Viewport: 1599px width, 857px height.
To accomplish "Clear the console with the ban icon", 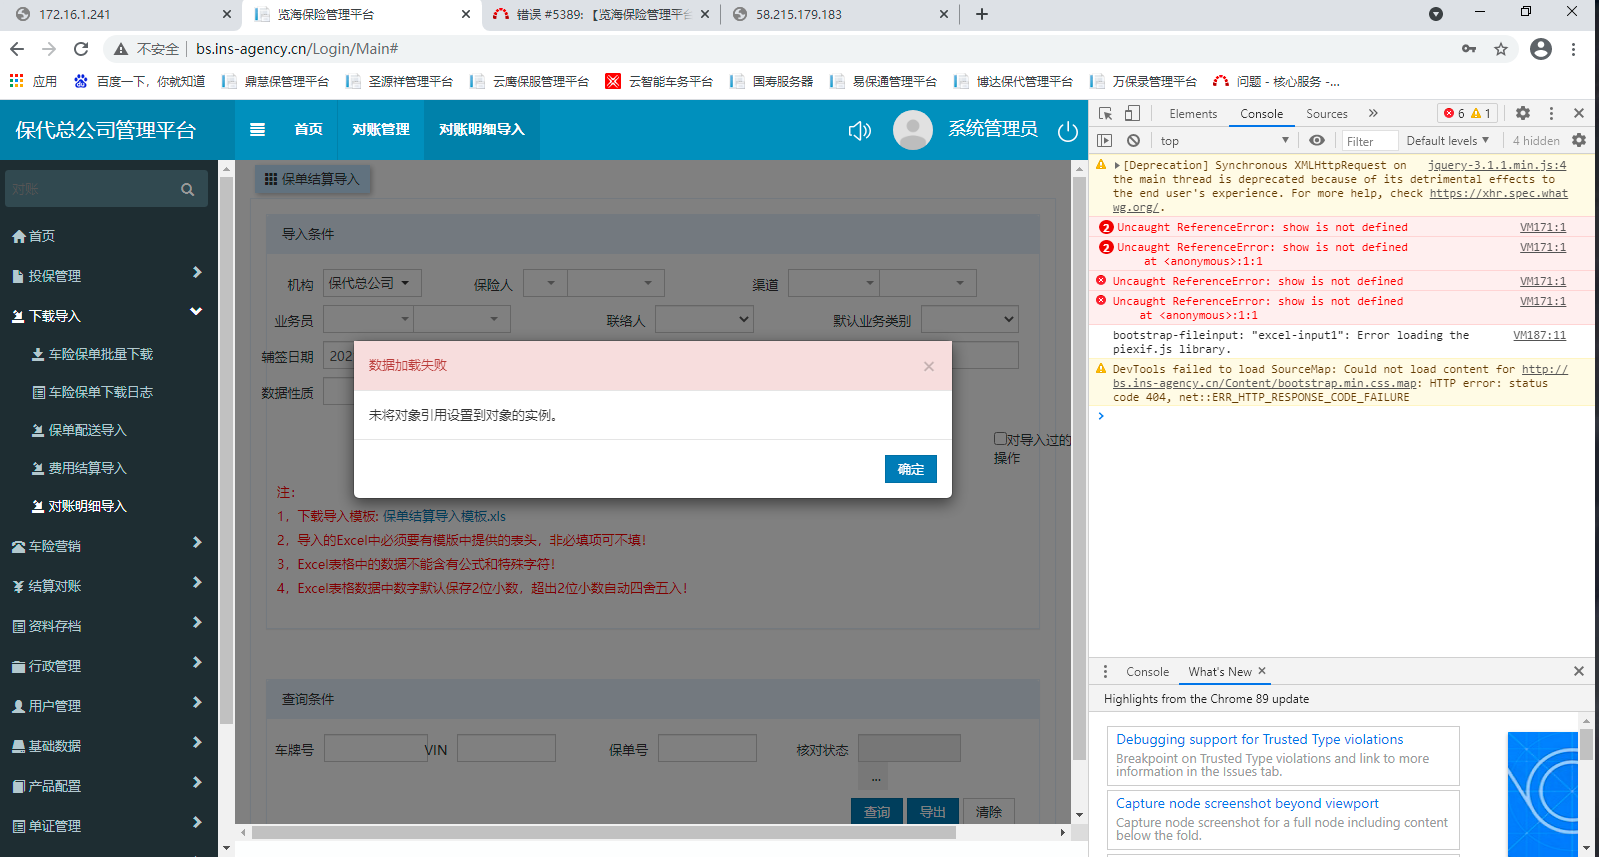I will [x=1133, y=141].
